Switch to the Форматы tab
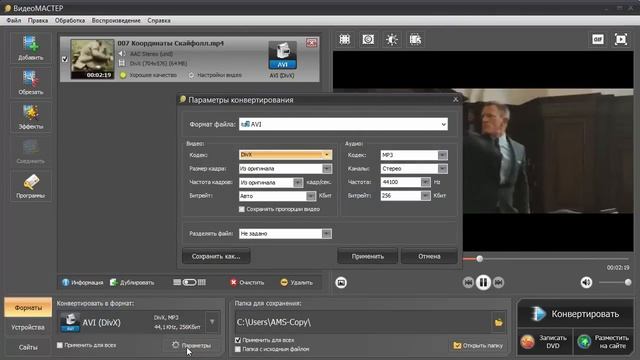The image size is (640, 360). 28,307
